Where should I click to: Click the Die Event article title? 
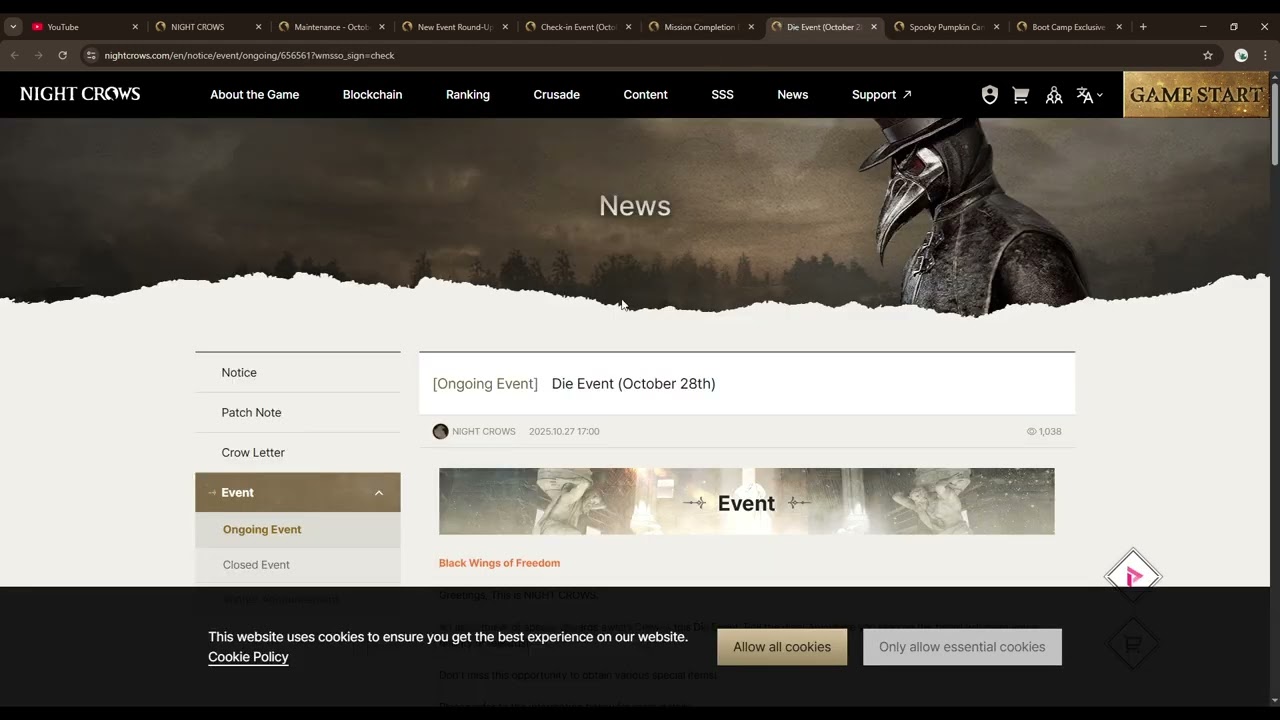[633, 383]
